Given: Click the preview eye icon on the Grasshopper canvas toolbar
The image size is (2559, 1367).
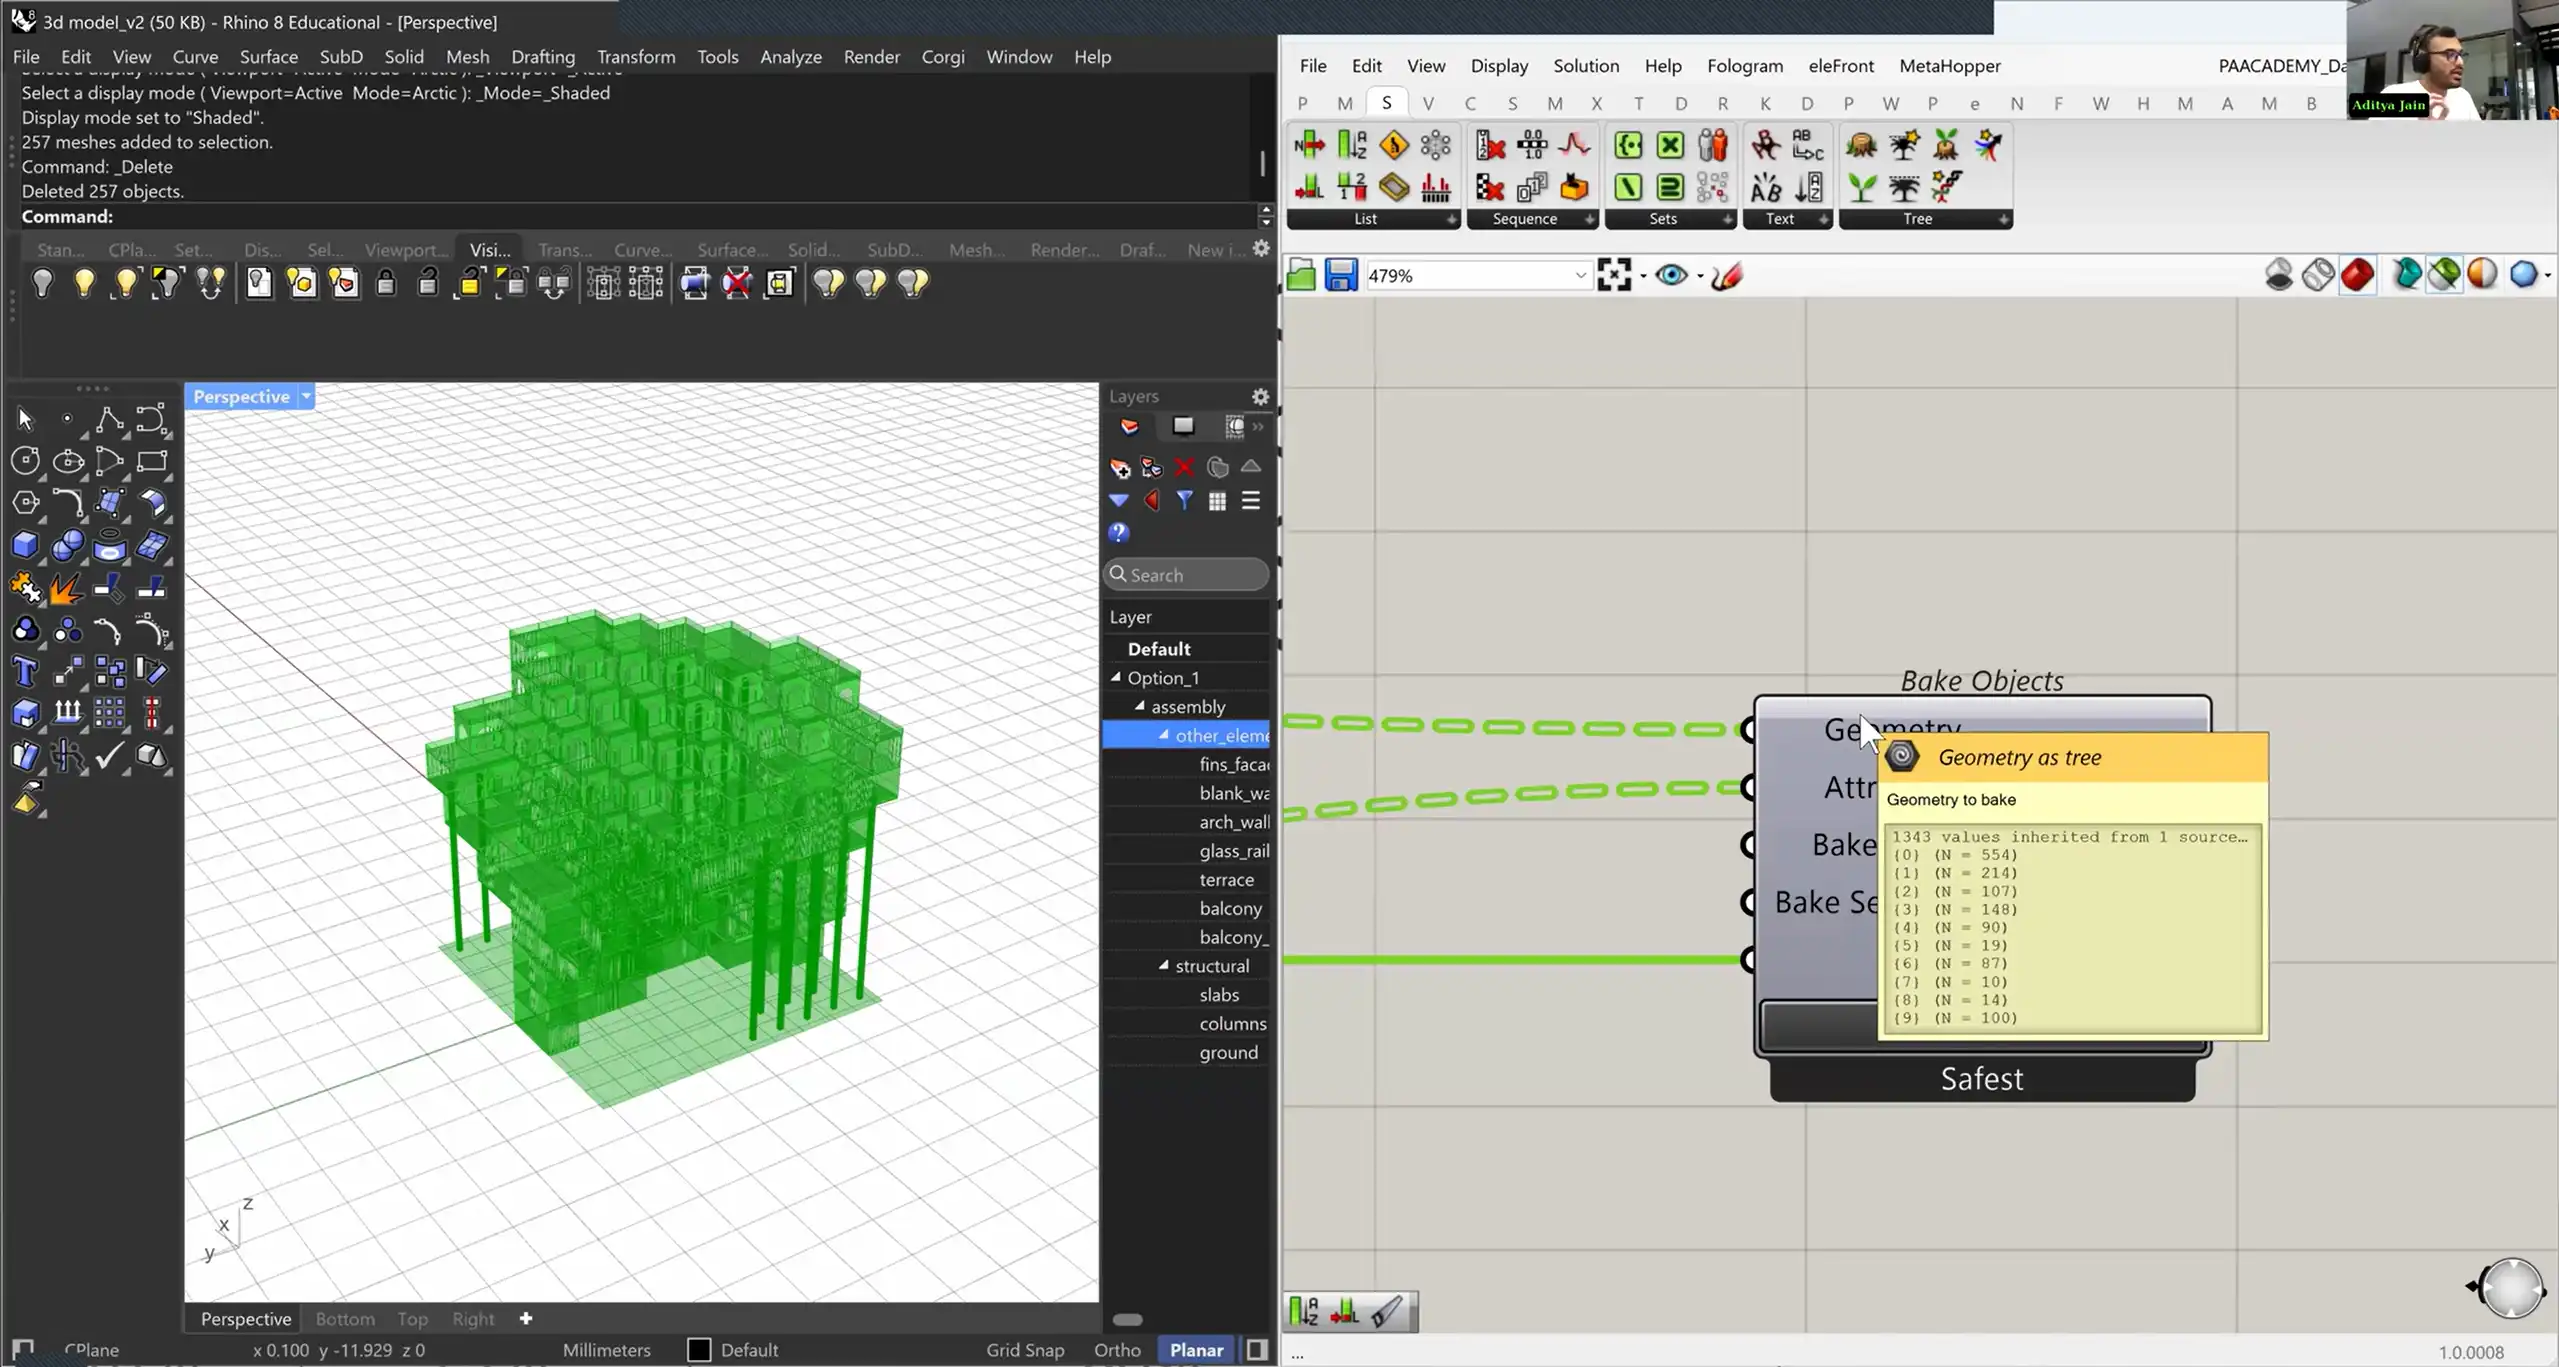Looking at the screenshot, I should [1673, 275].
